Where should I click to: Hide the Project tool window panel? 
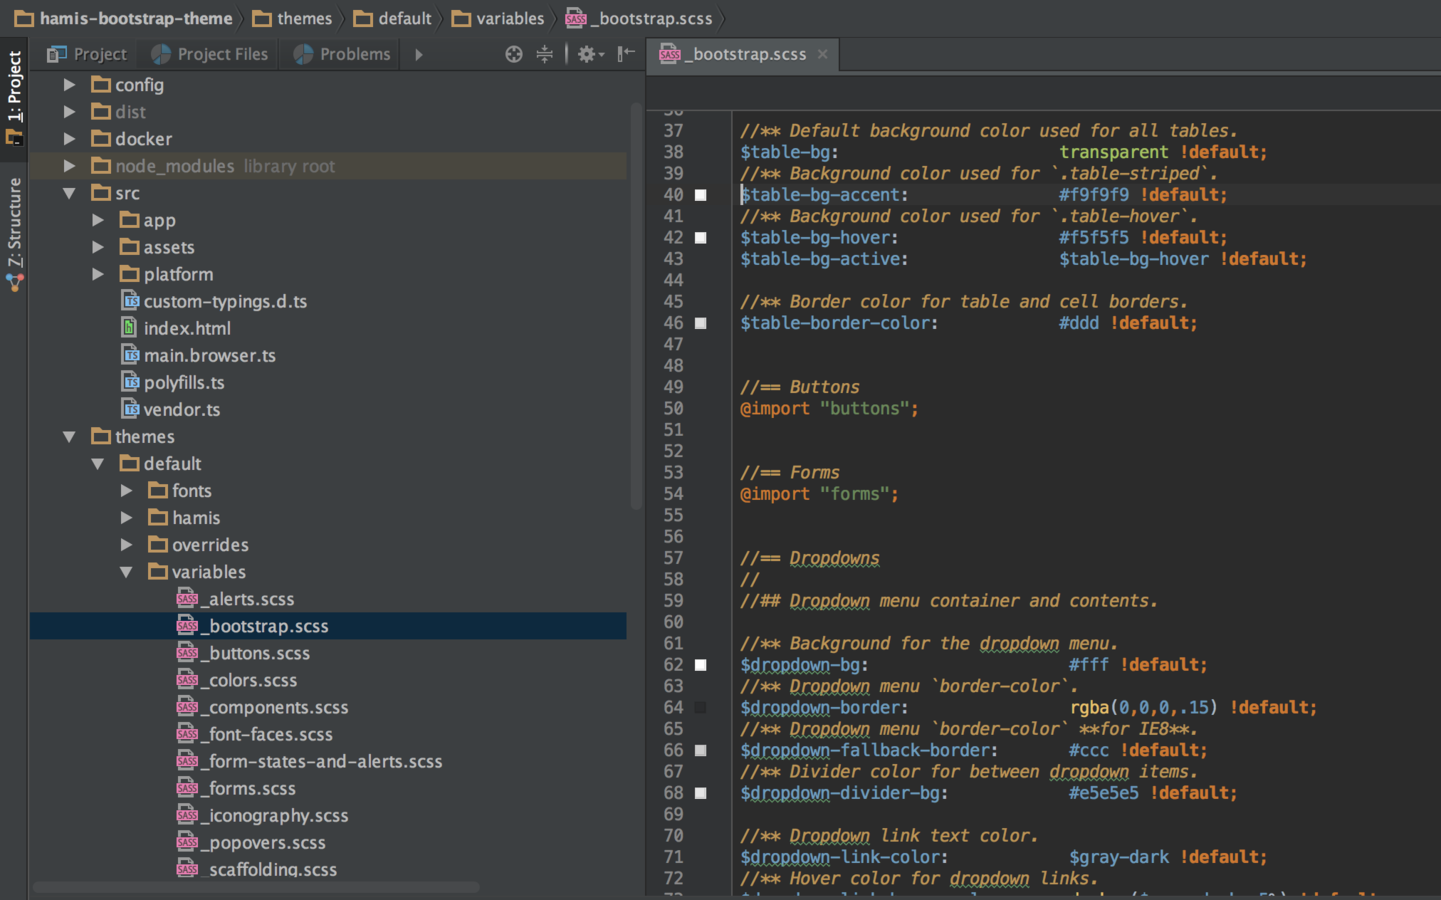pyautogui.click(x=626, y=54)
